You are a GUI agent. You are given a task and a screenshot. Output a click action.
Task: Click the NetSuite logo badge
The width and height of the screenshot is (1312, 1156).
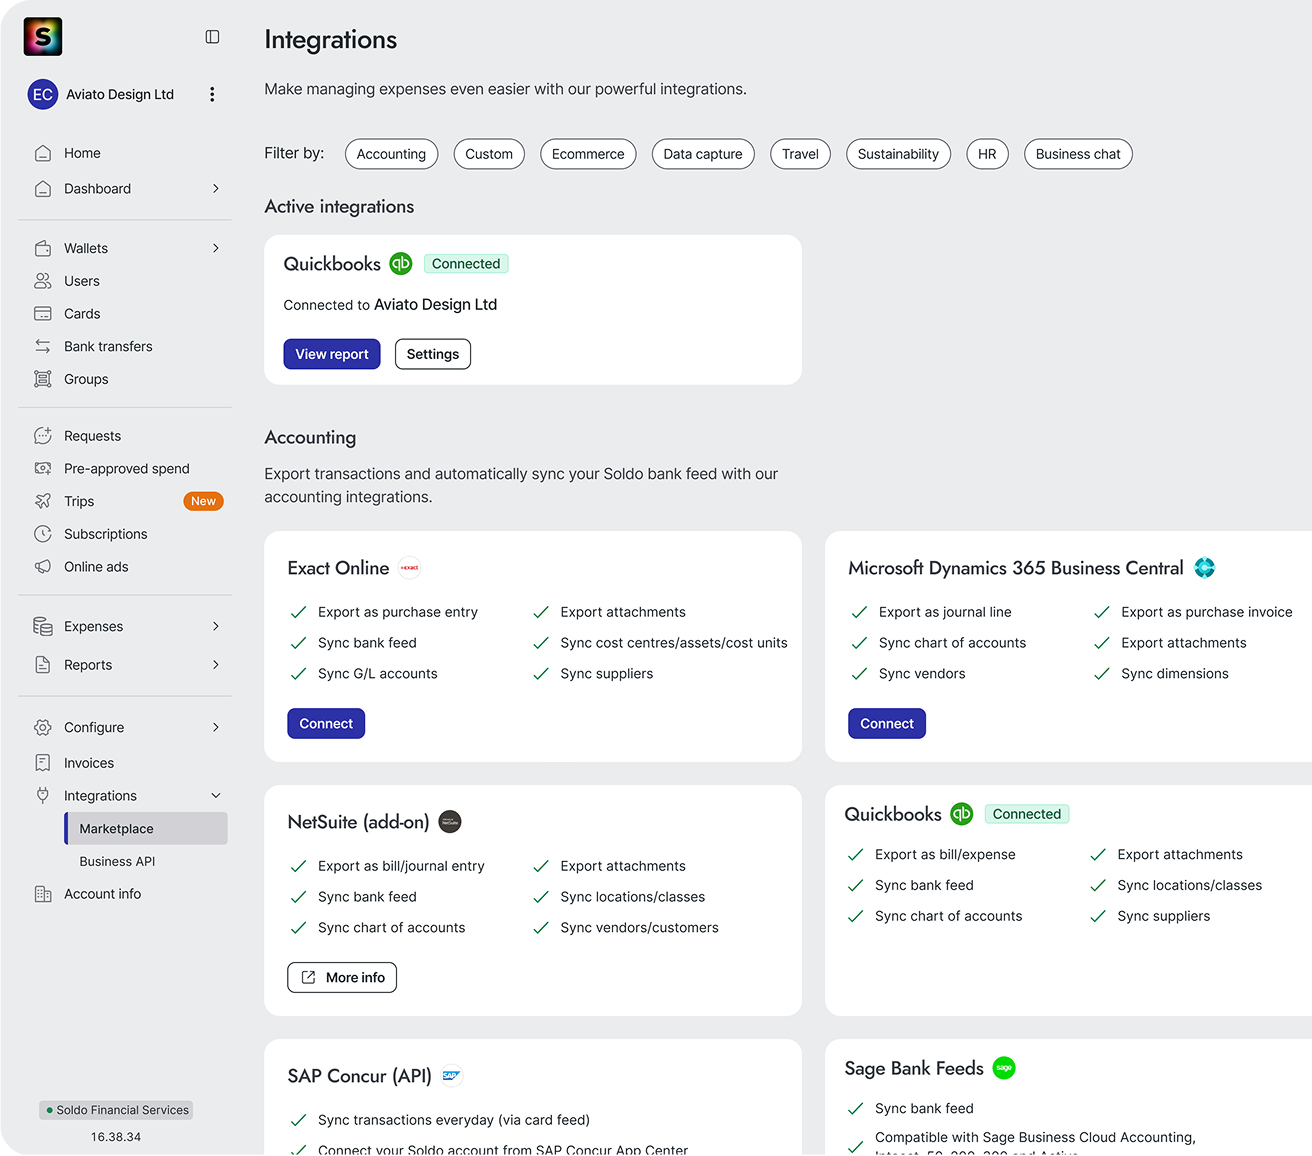[449, 821]
